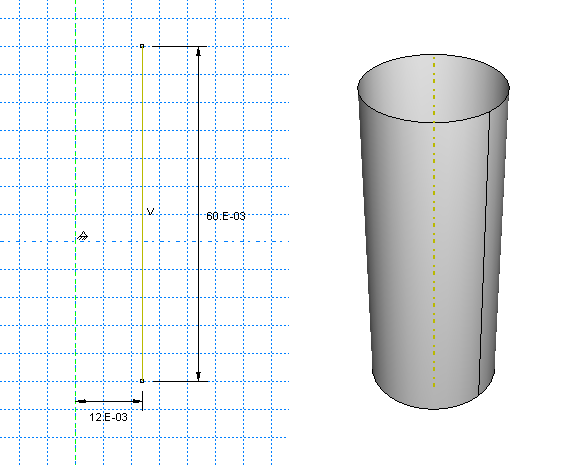Viewport: 578px width, 465px height.
Task: Select the fixed constraint symbol at sketch origin
Action: pyautogui.click(x=83, y=236)
